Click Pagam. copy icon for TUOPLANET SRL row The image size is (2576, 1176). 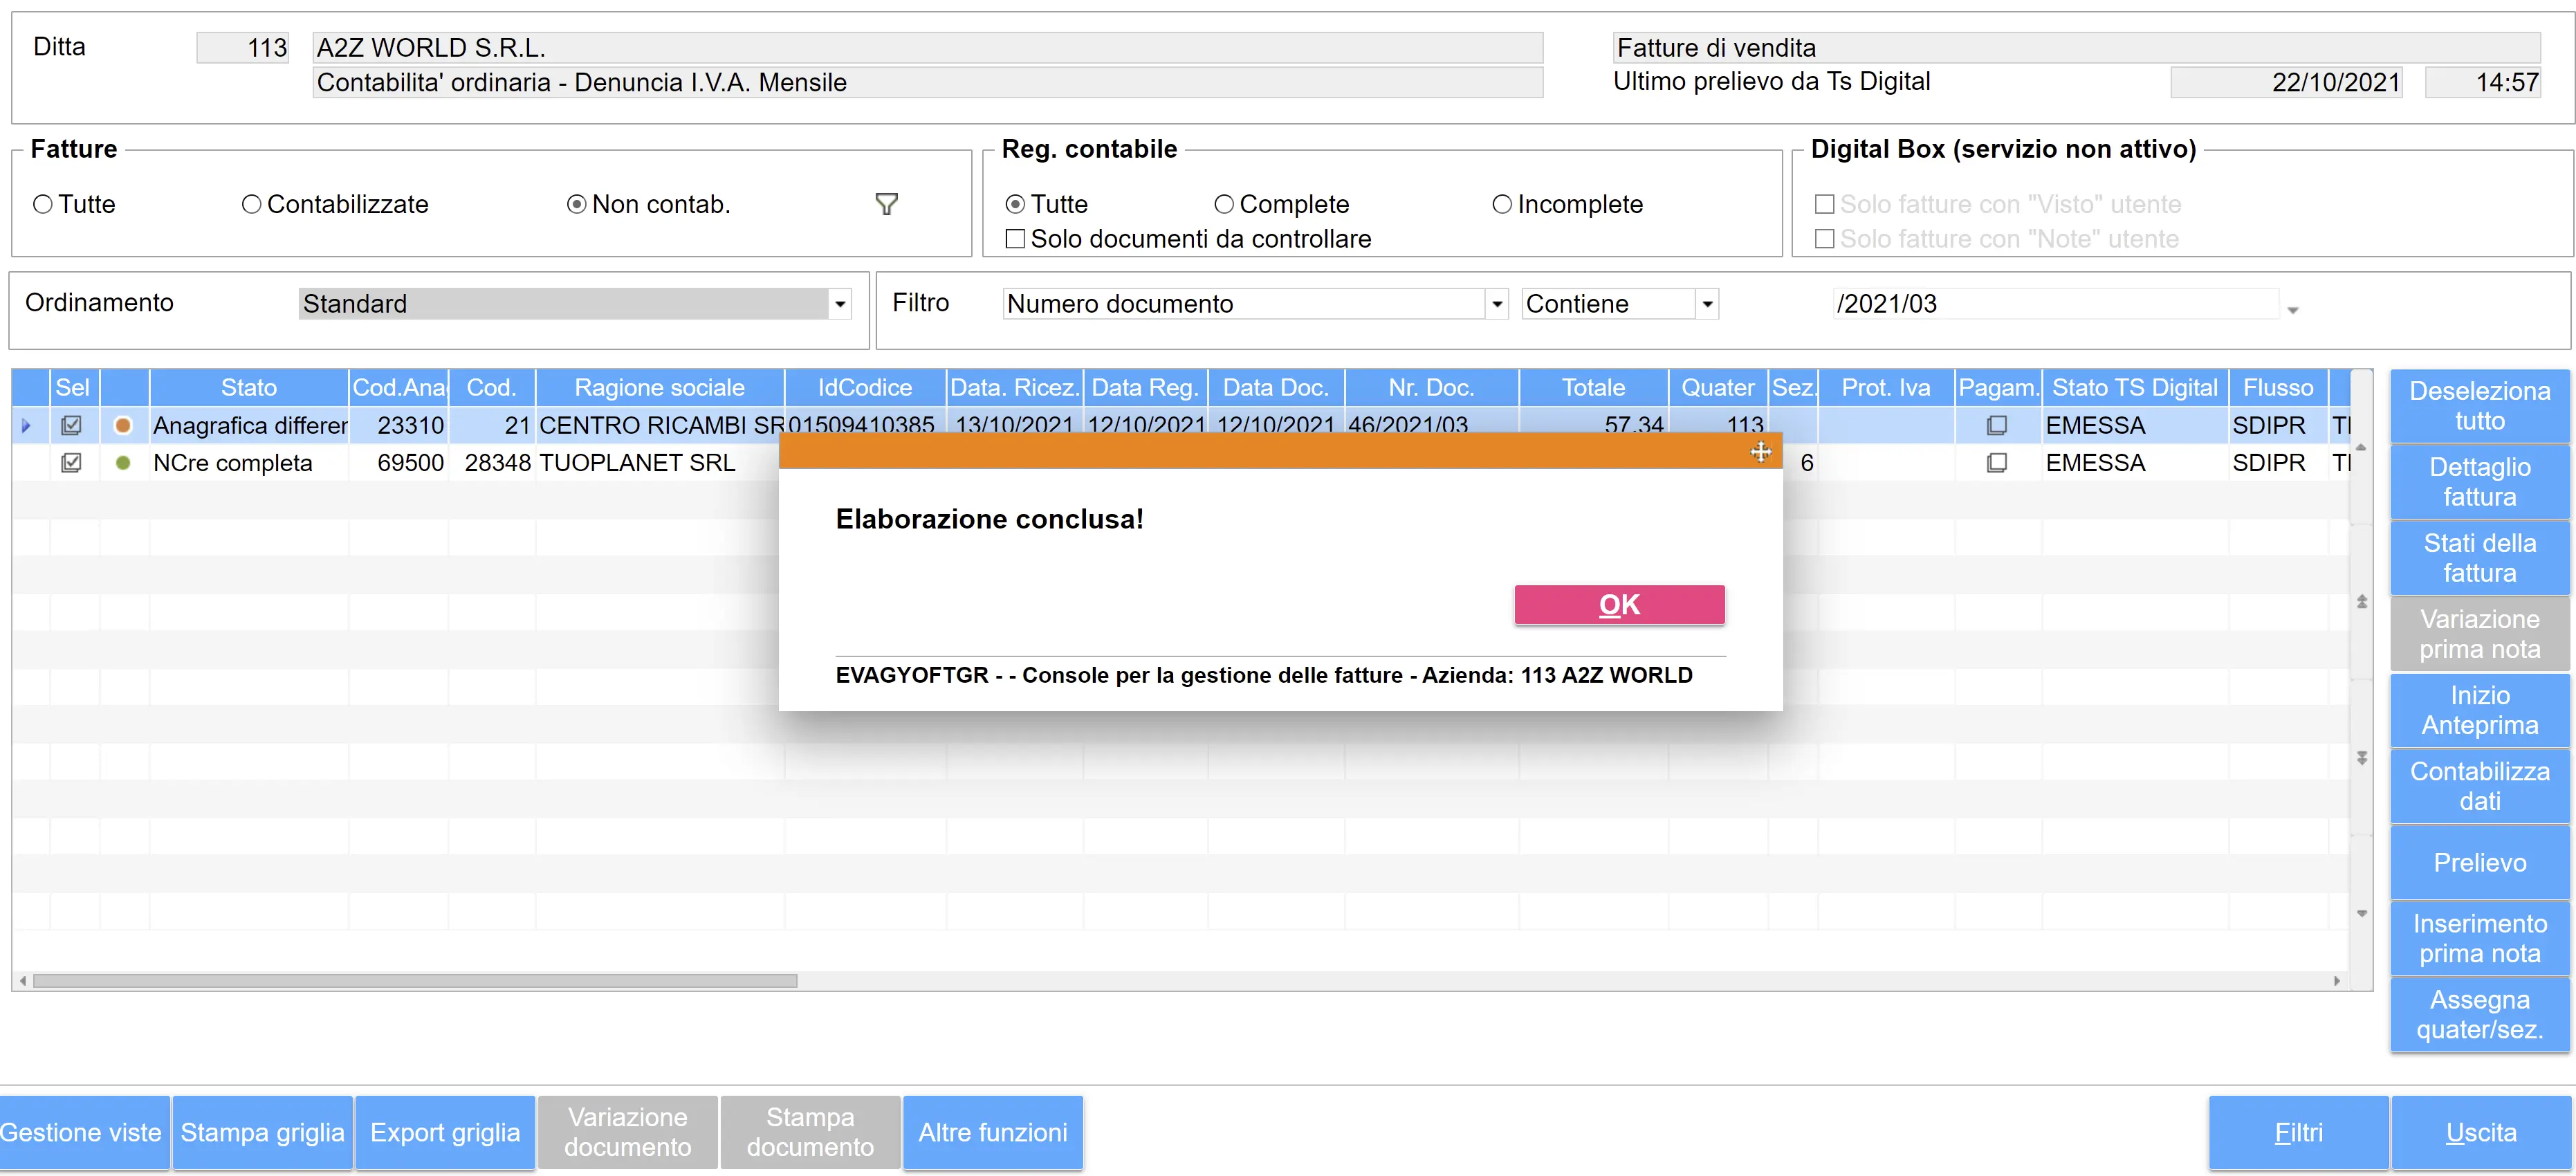(x=1996, y=463)
